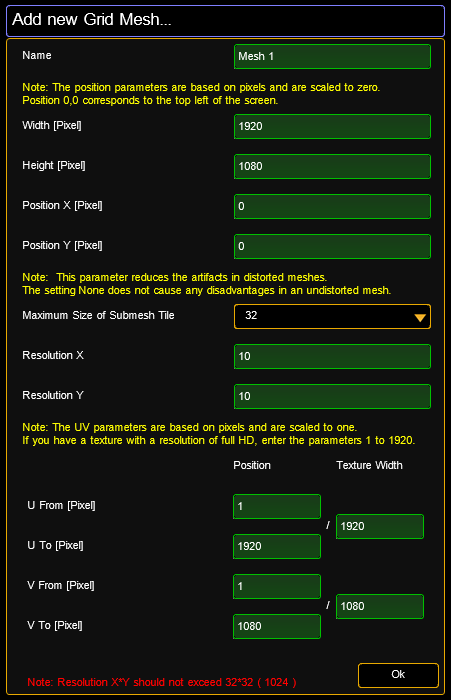
Task: Focus the Position X [Pixel] input
Action: pyautogui.click(x=332, y=206)
